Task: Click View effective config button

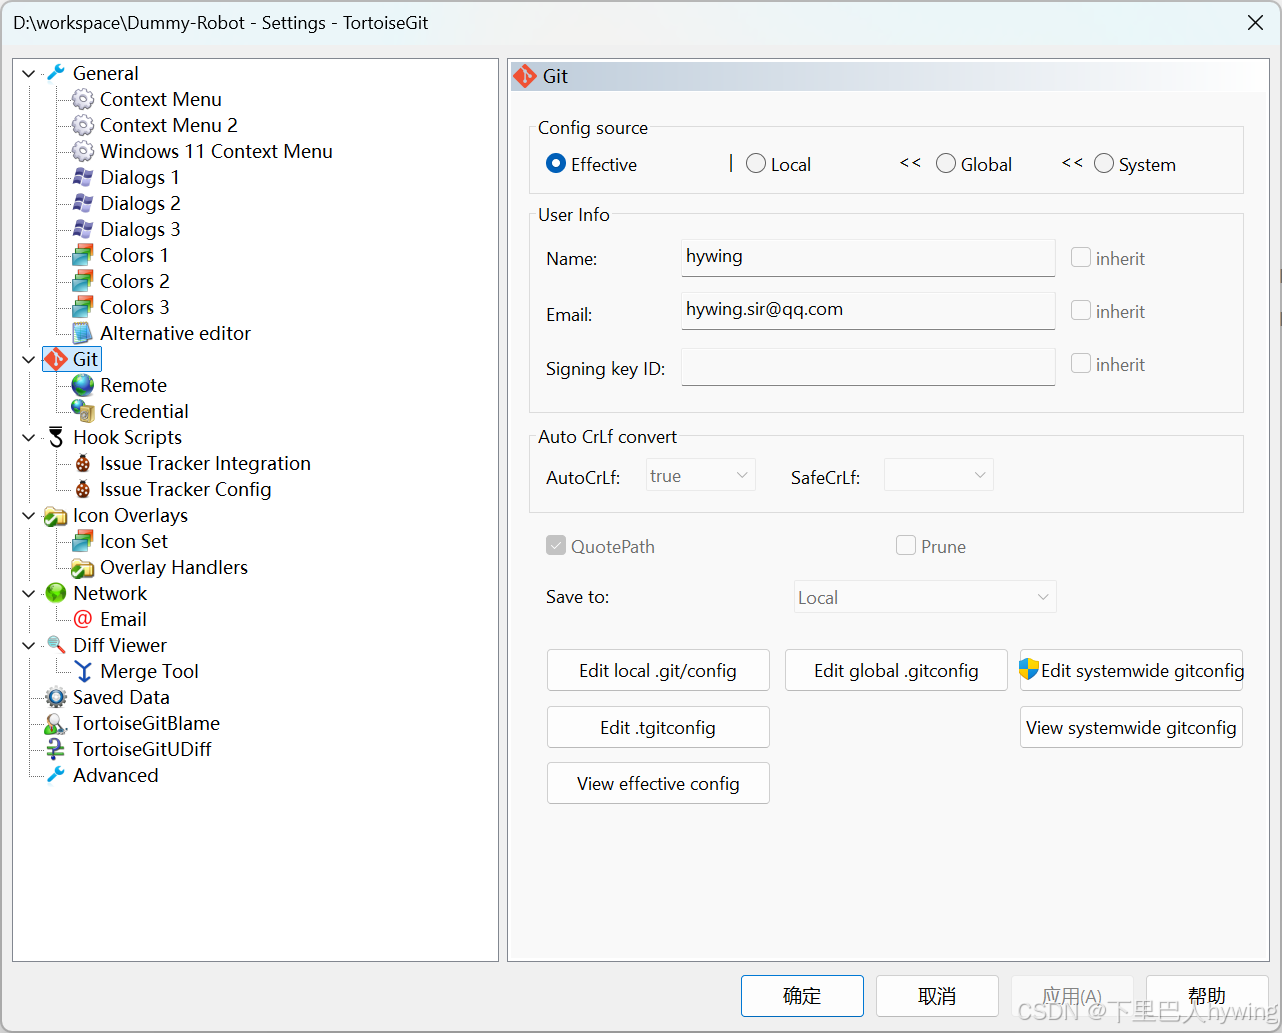Action: tap(658, 783)
